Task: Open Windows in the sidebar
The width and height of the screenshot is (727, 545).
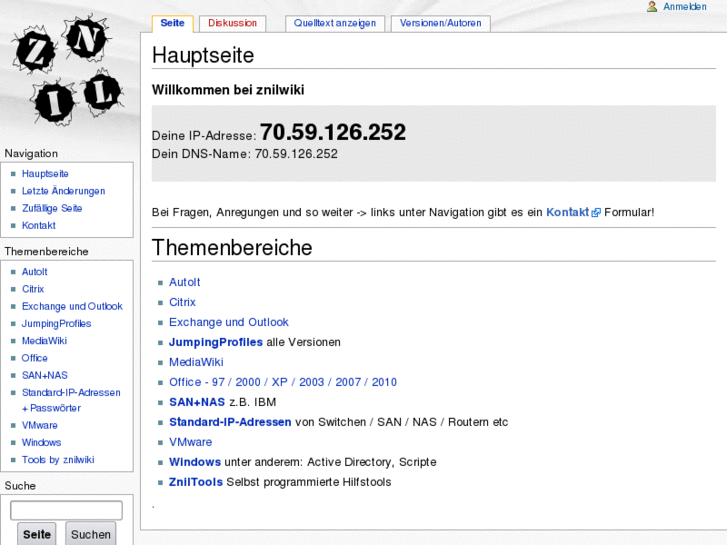Action: point(41,442)
